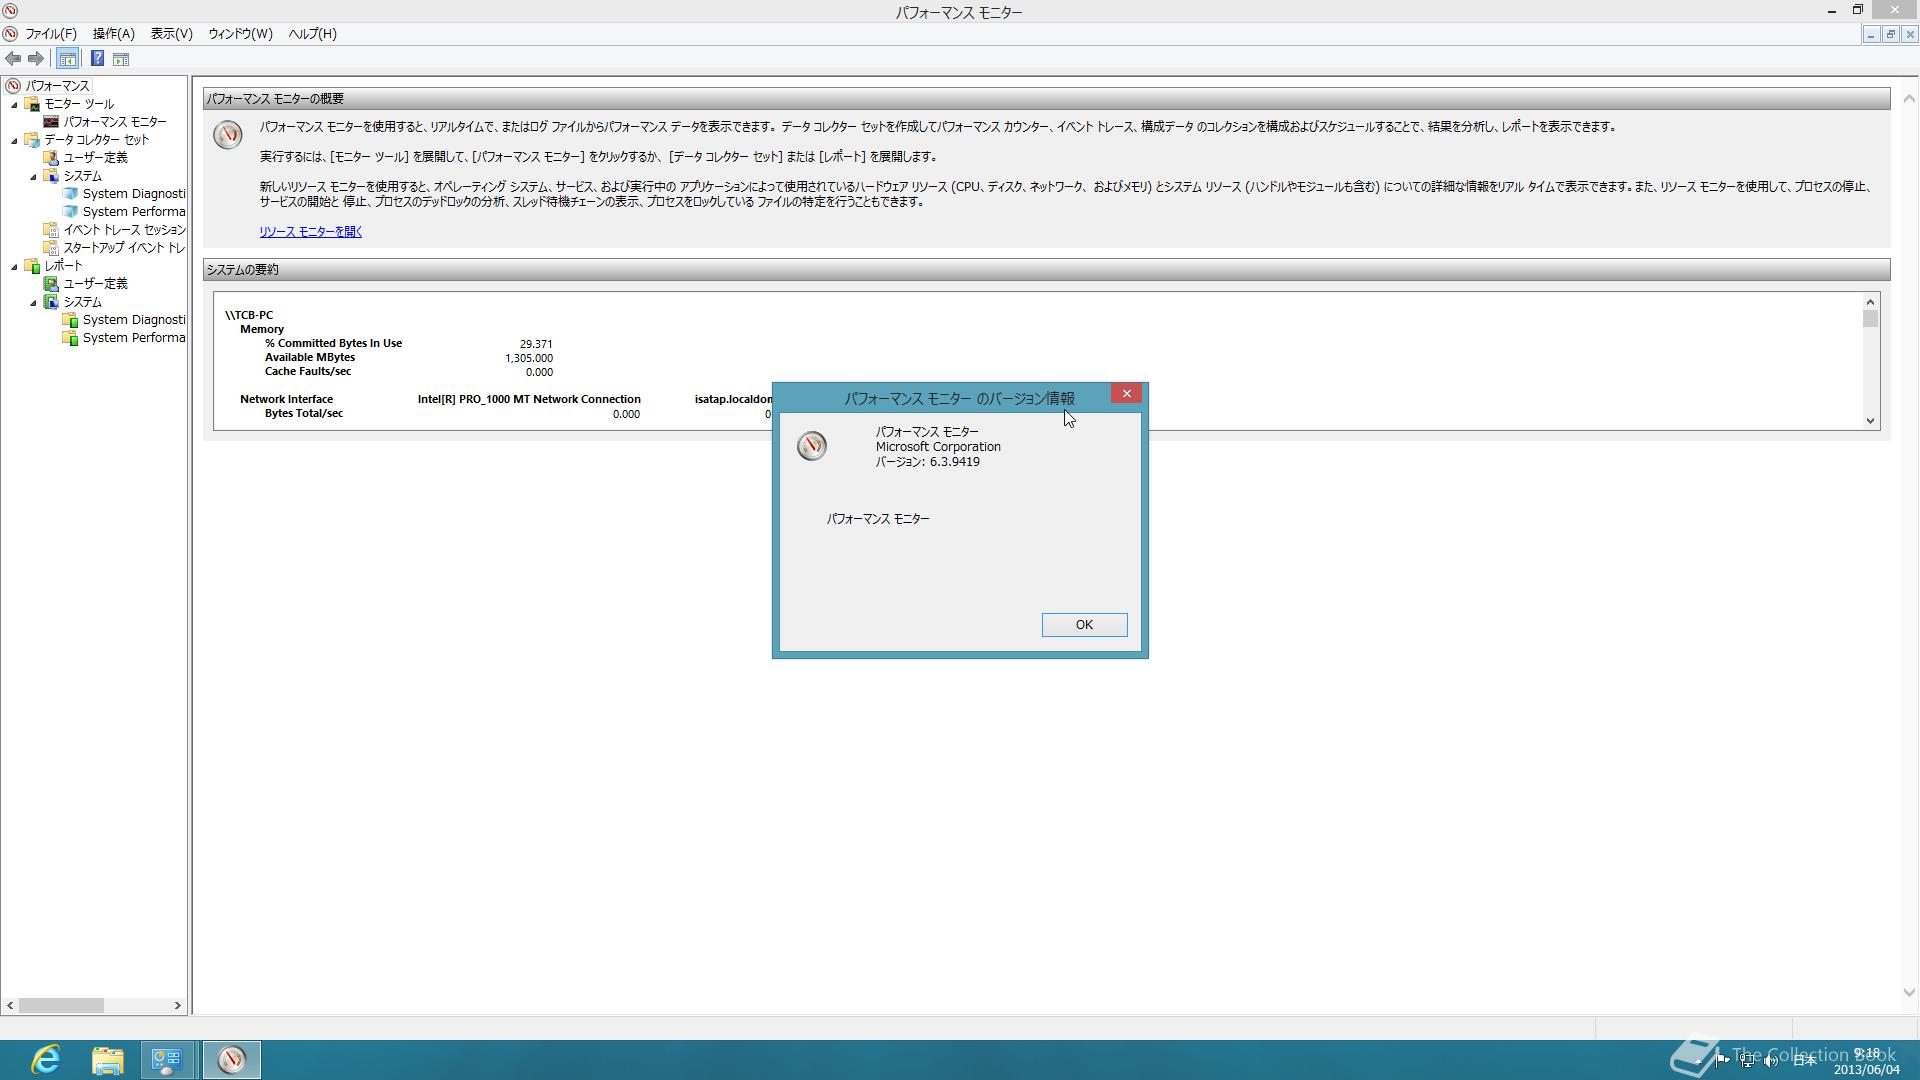The width and height of the screenshot is (1920, 1080).
Task: Click the Network Interface heading
Action: [286, 400]
